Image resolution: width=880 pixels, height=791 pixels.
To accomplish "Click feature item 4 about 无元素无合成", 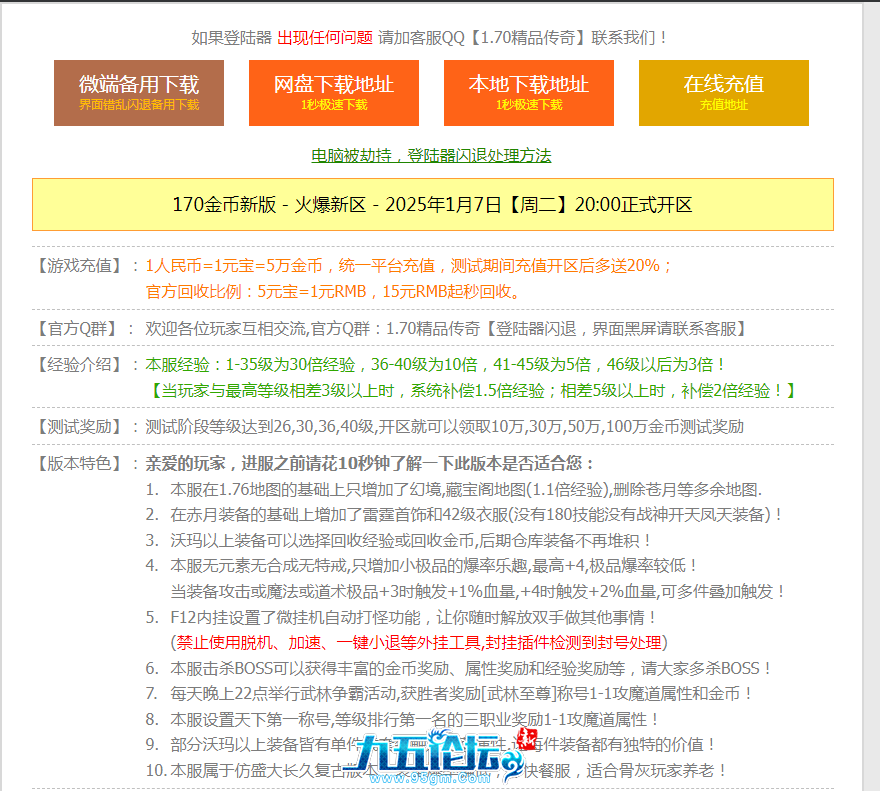I will pyautogui.click(x=421, y=565).
